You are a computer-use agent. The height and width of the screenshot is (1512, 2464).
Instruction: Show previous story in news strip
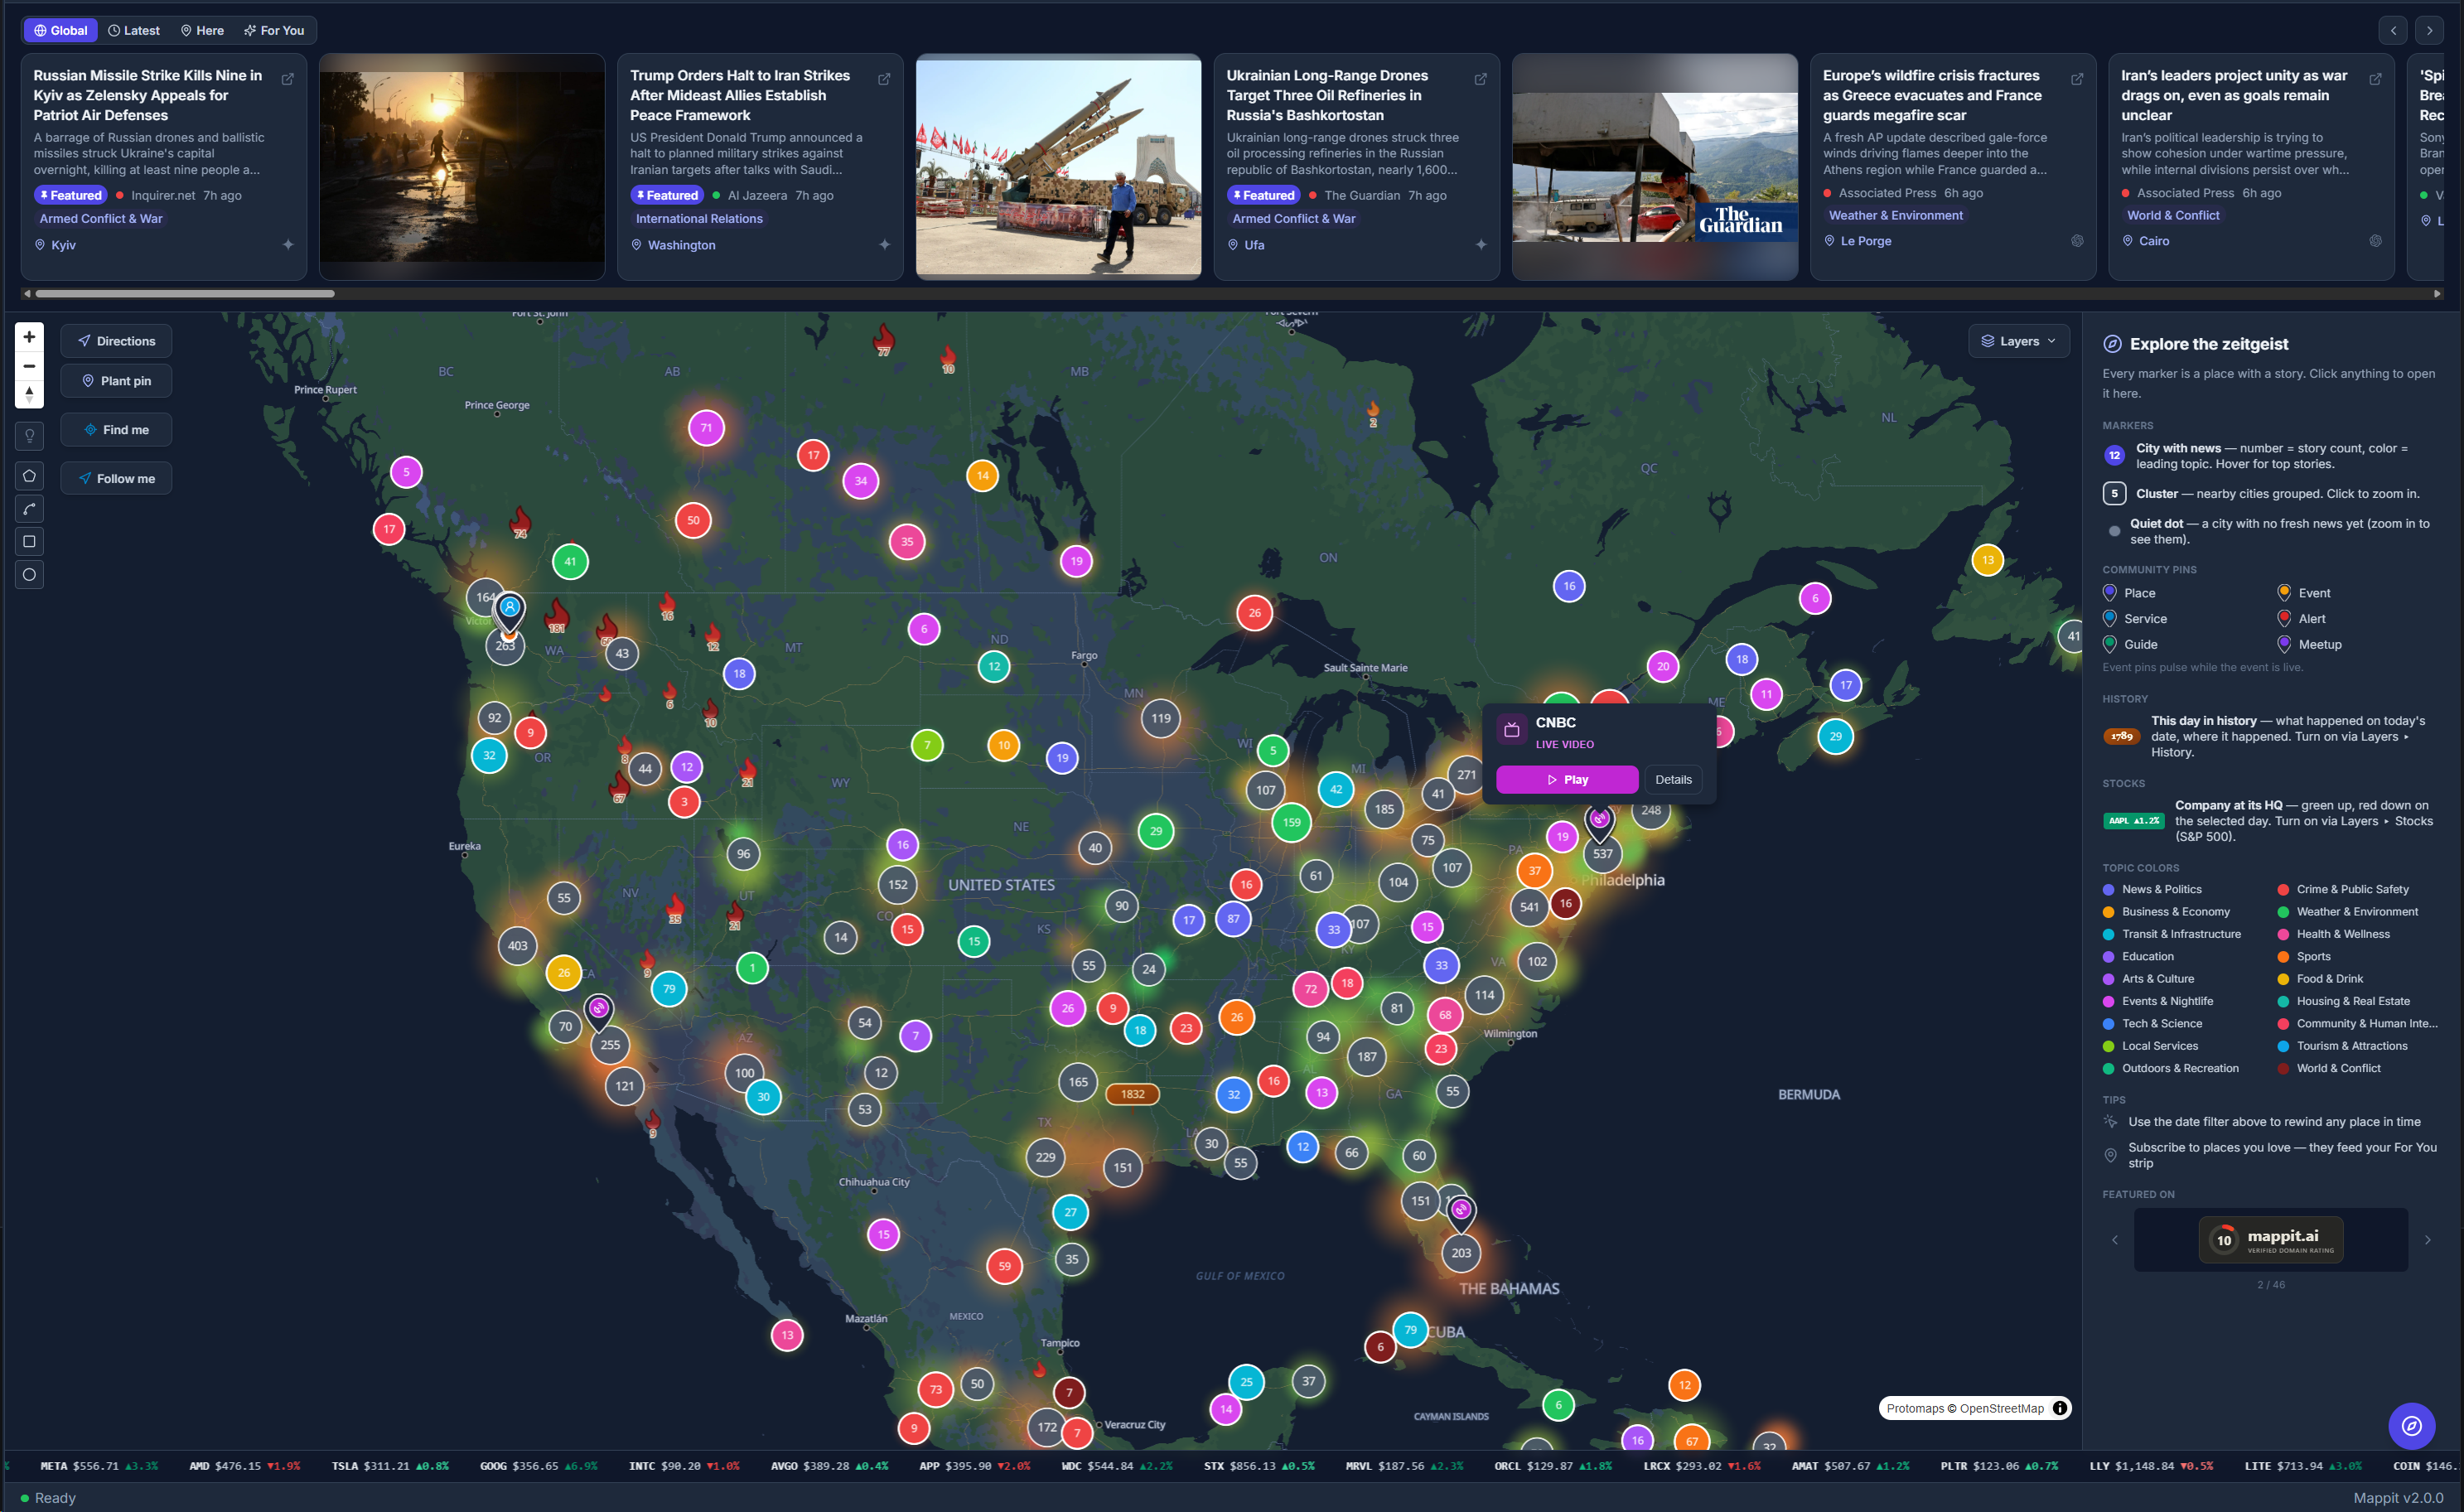[2394, 31]
